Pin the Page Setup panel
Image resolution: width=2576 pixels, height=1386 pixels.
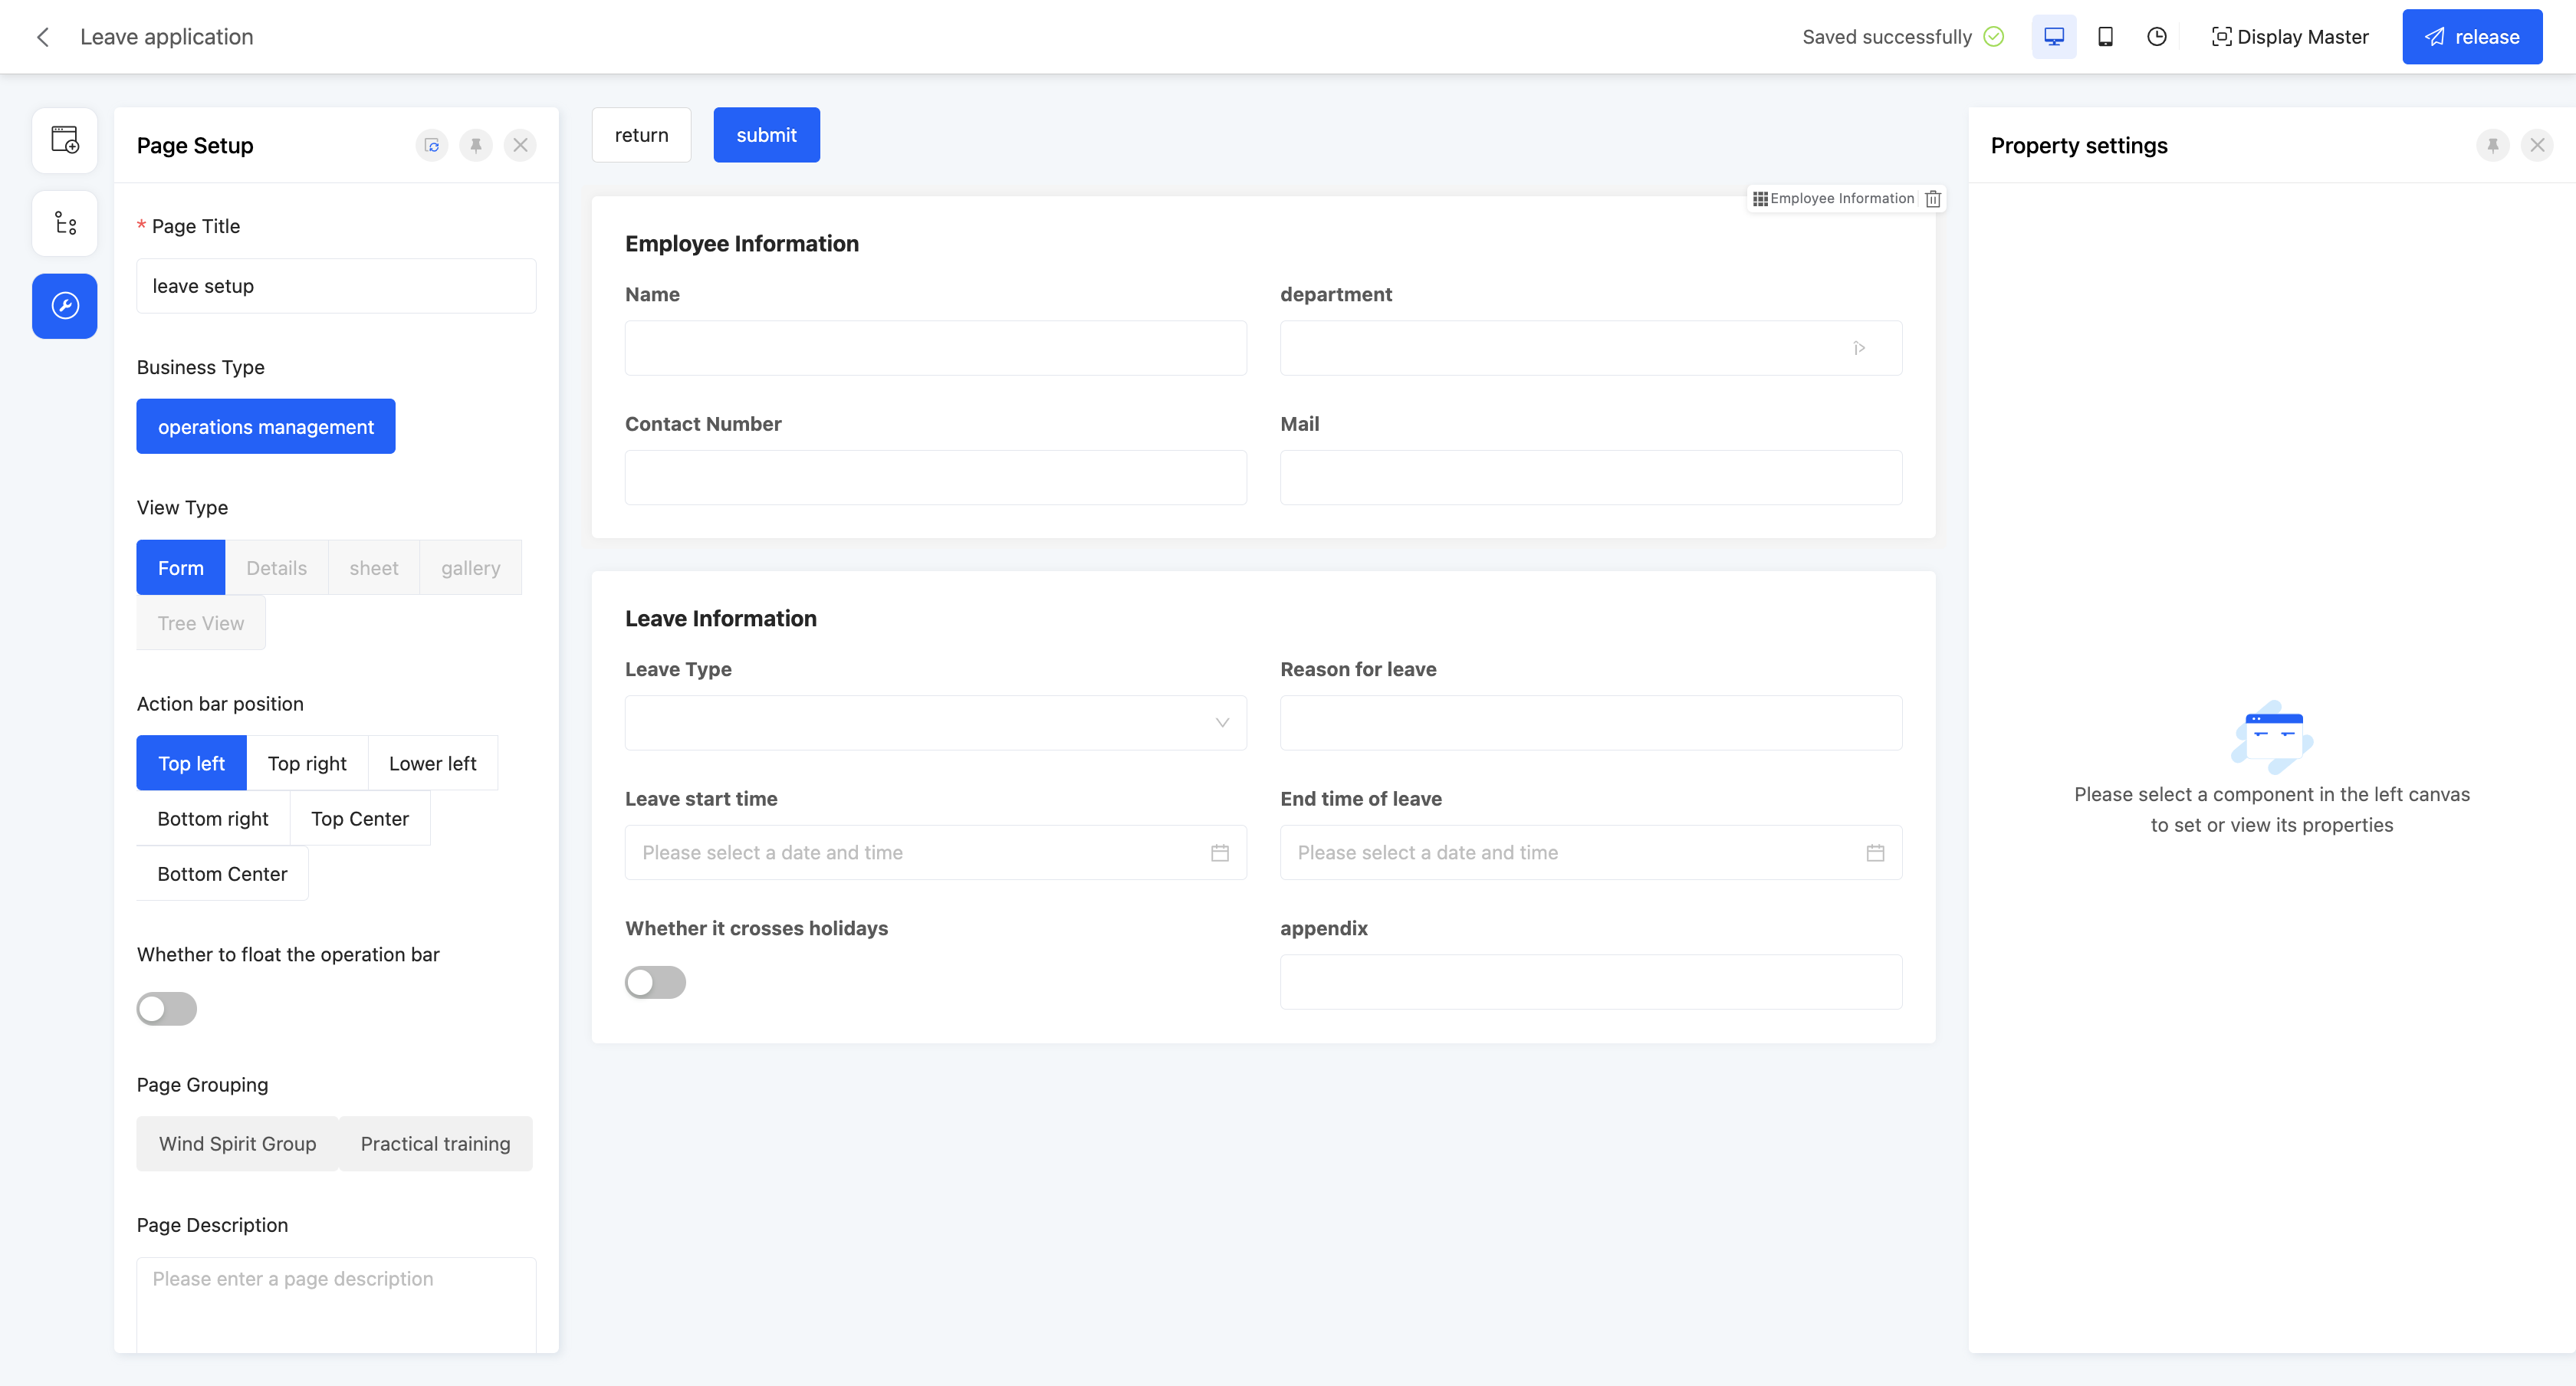point(476,146)
